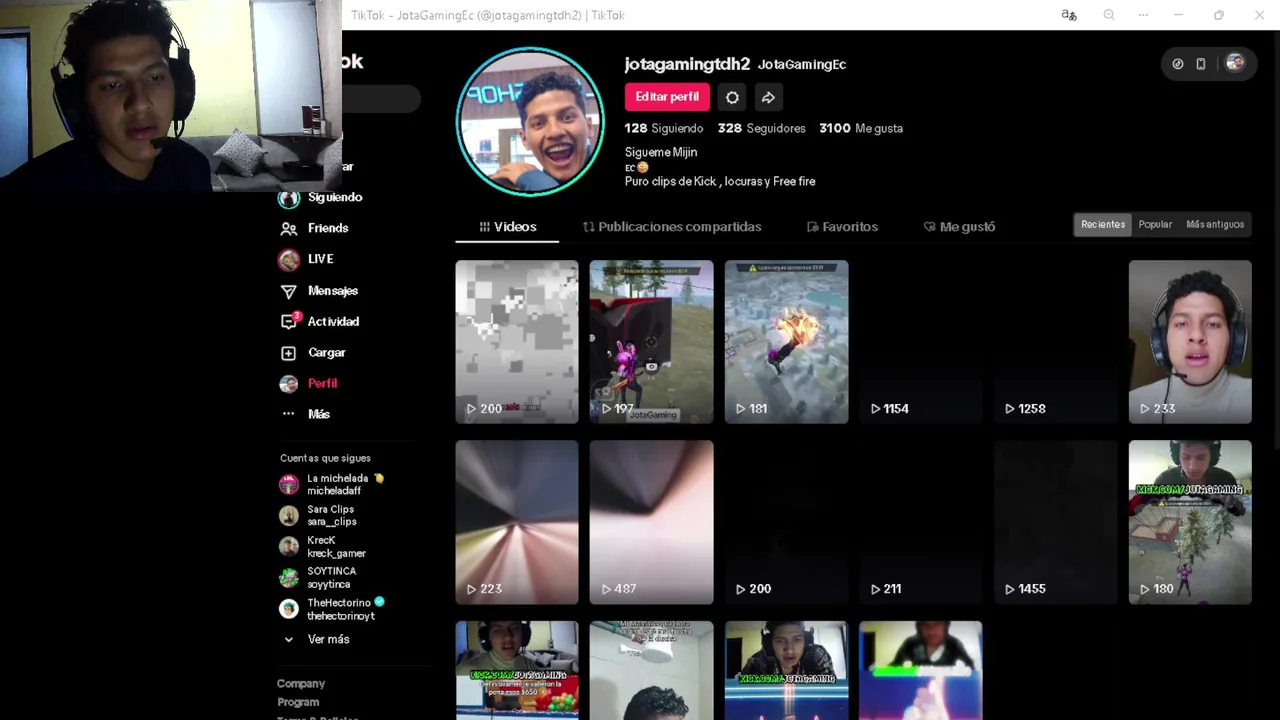This screenshot has width=1280, height=720.
Task: Click the zoom-out magnifier icon in title bar
Action: coord(1109,15)
